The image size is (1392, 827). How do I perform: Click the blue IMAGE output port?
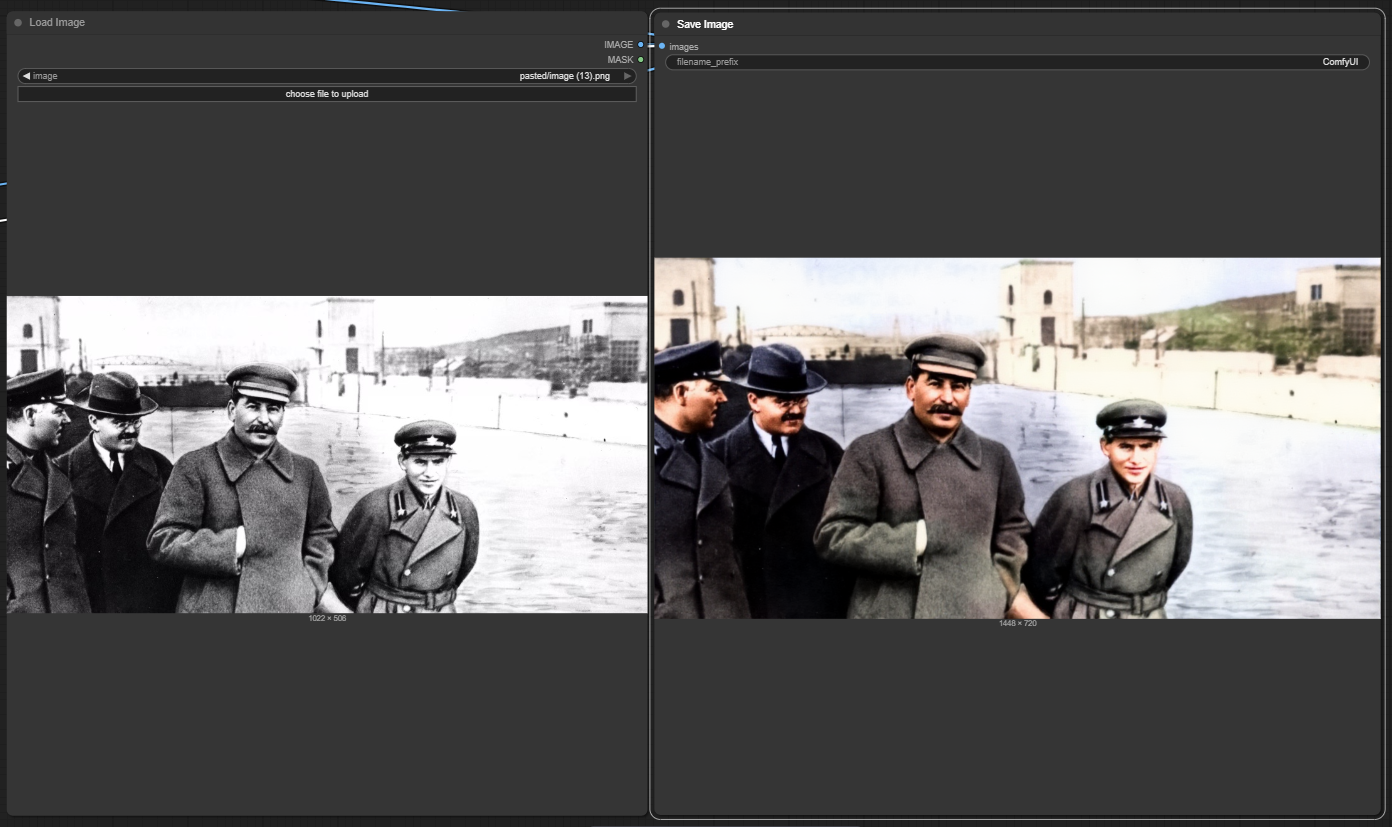[641, 45]
